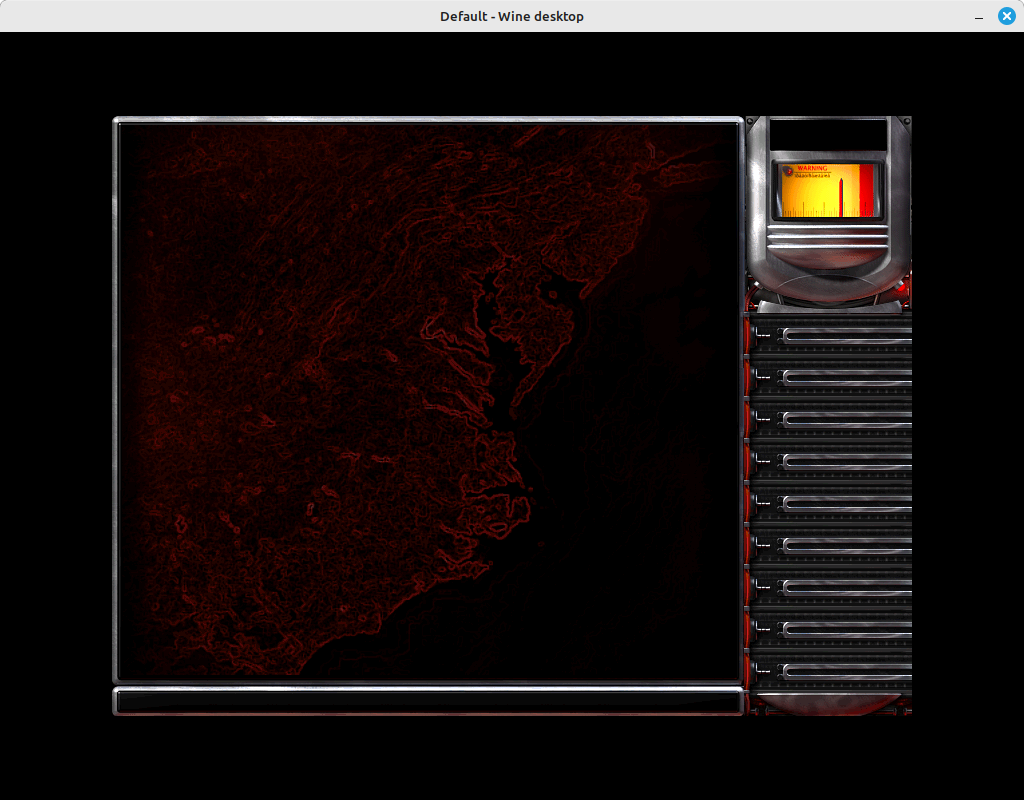Minimize the Wine desktop window
This screenshot has height=800, width=1024.
tap(978, 16)
